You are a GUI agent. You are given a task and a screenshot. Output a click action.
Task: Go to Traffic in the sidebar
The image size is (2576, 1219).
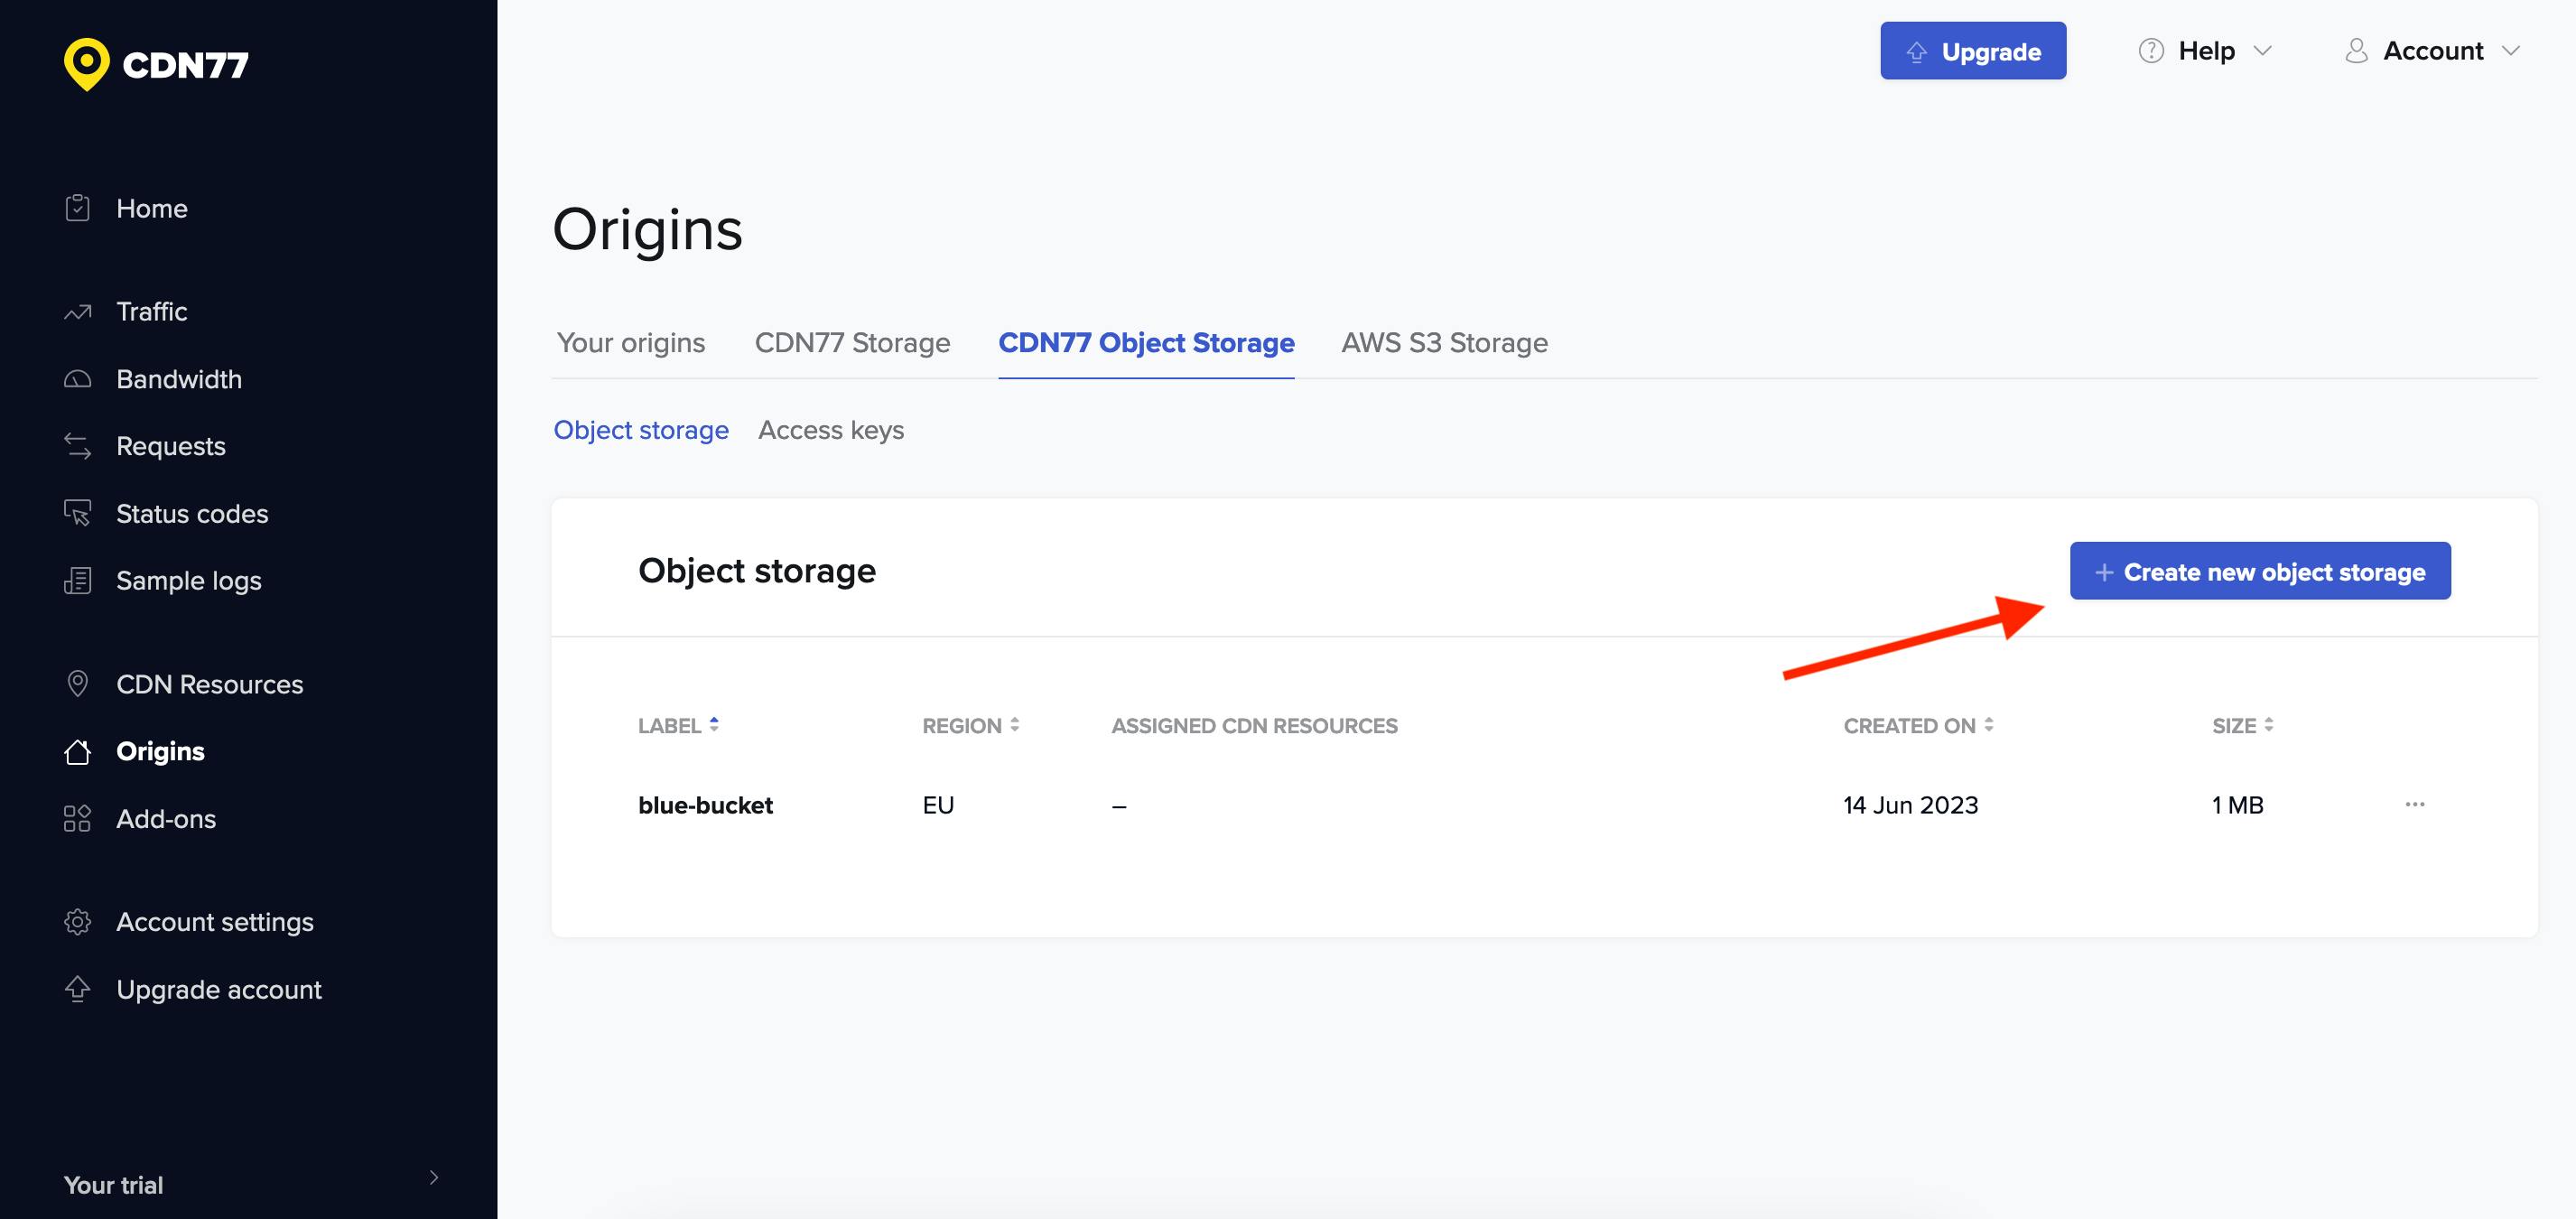(x=152, y=312)
